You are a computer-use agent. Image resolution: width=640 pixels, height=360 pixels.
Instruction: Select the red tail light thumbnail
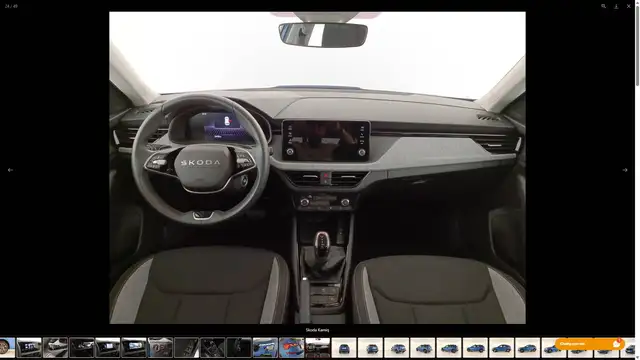[291, 347]
